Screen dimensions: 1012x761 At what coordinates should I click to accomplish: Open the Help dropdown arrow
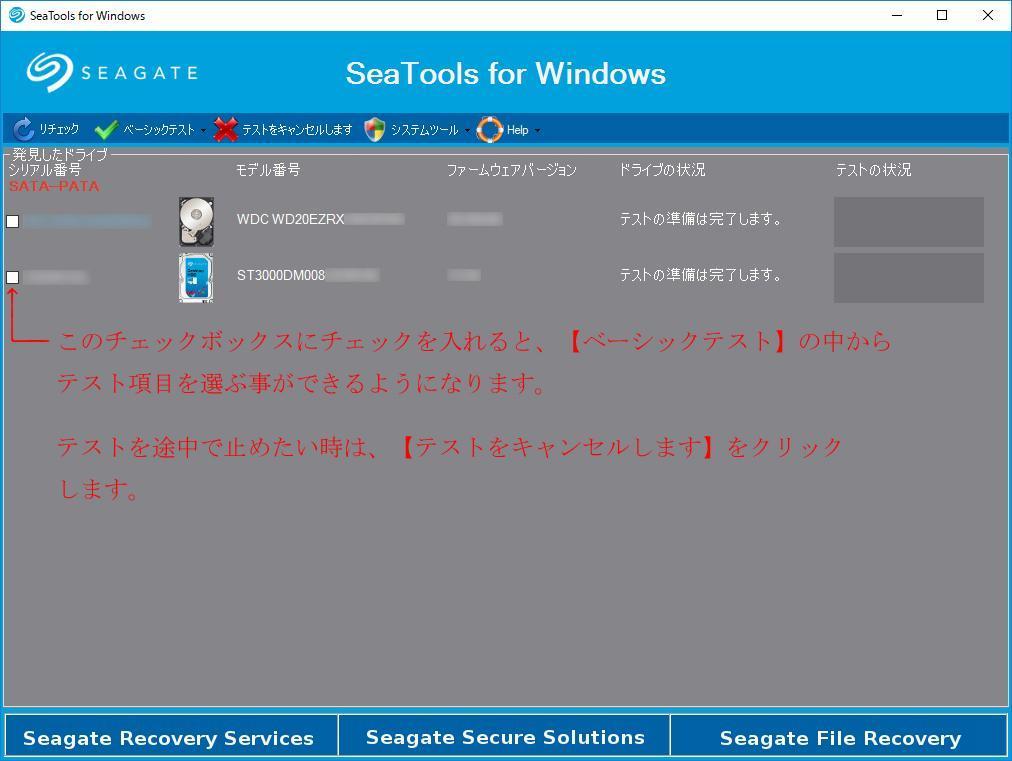[x=537, y=129]
